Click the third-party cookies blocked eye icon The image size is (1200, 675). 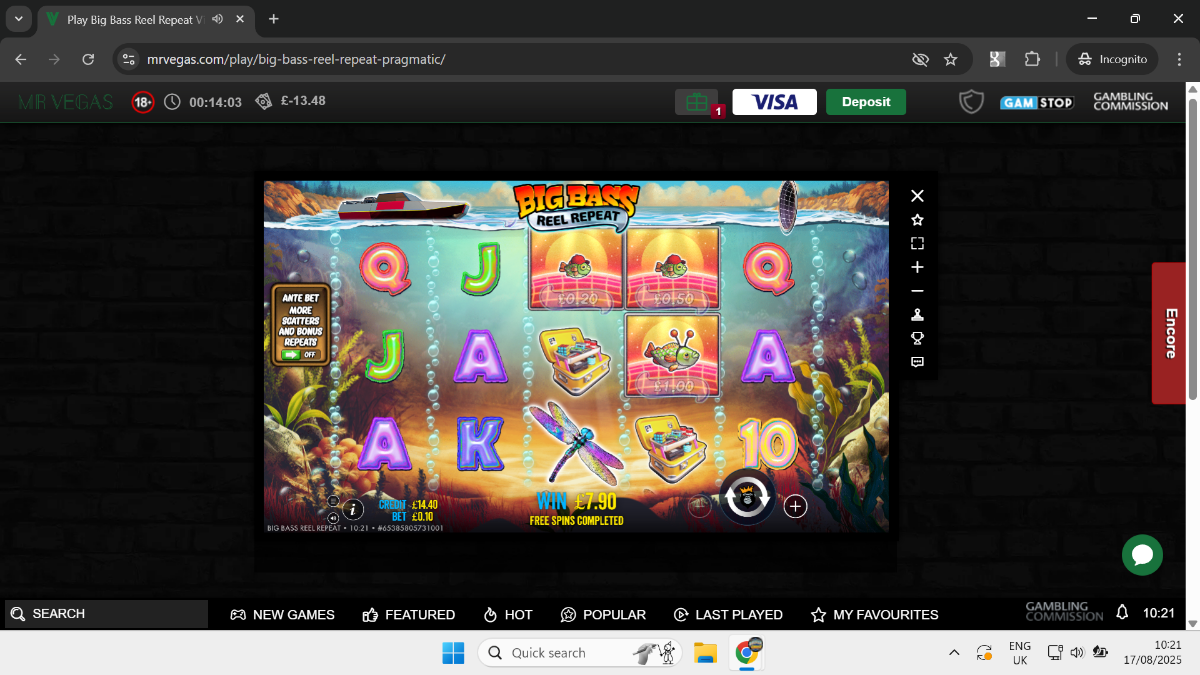pyautogui.click(x=920, y=59)
